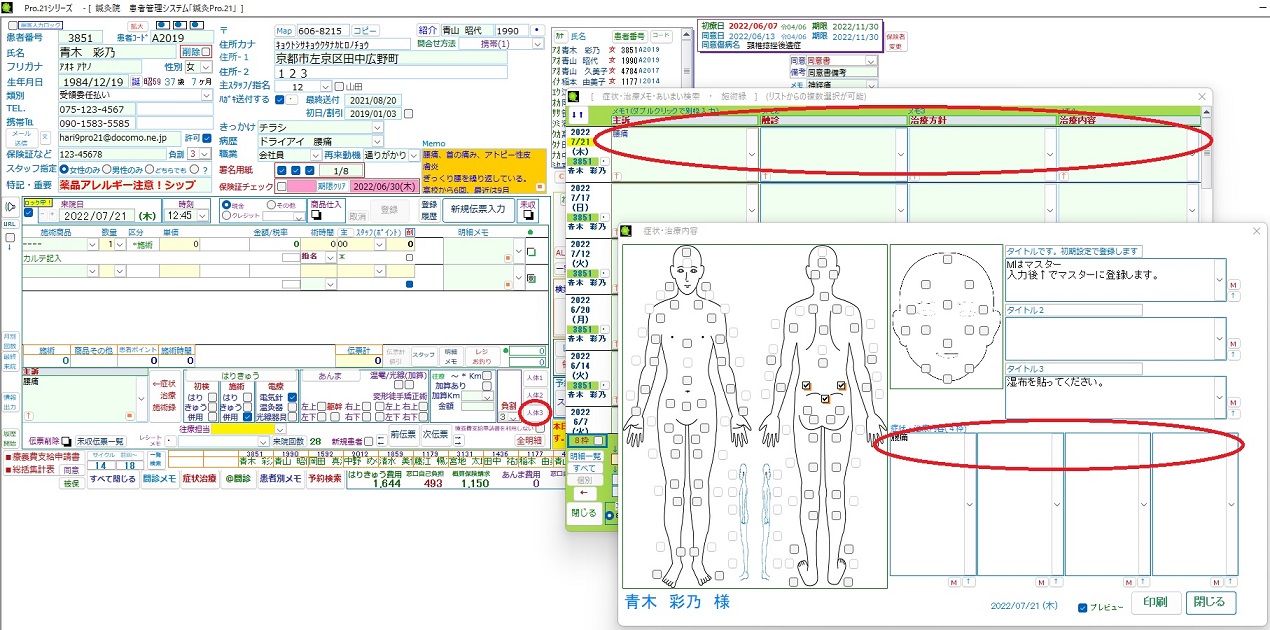The image size is (1270, 630).
Task: Click the yellow ロック中! indicator
Action: [36, 202]
